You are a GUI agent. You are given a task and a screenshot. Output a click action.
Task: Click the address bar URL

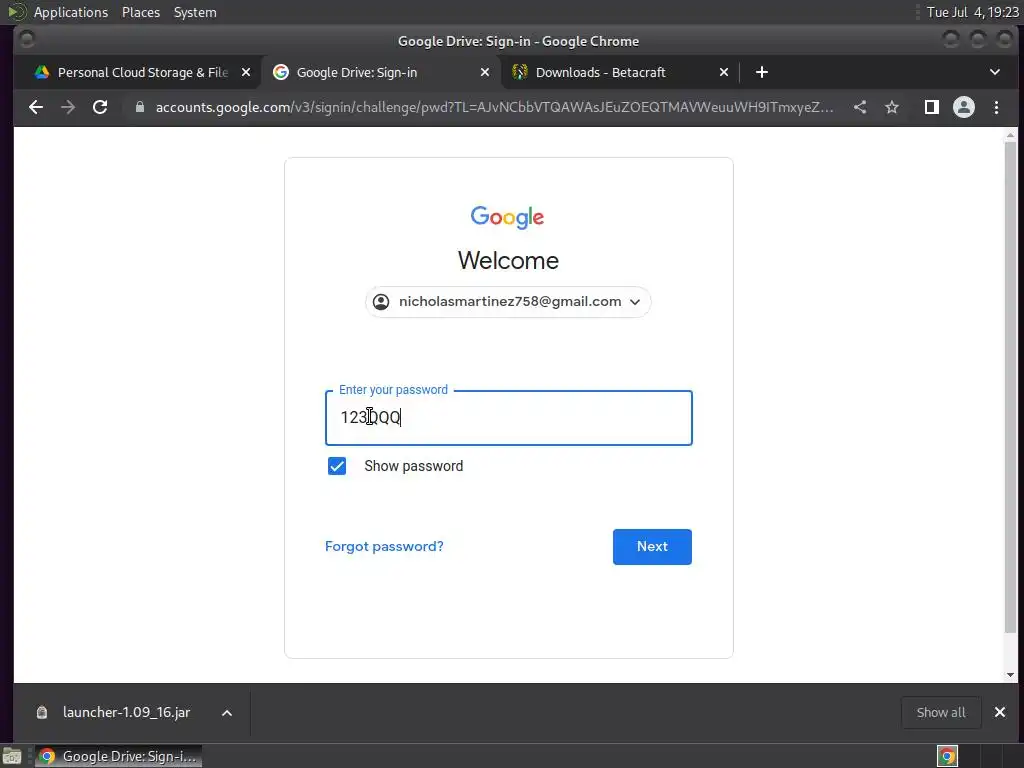[494, 107]
